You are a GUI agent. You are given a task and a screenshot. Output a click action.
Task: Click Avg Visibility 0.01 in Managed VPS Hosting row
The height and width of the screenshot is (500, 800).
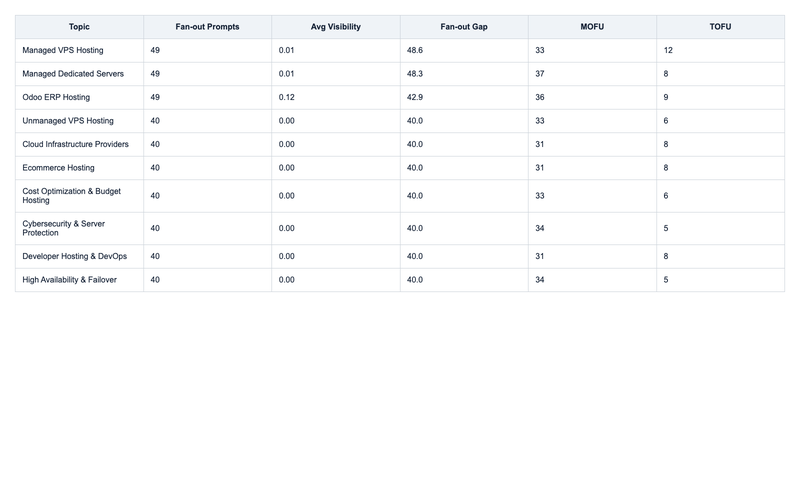coord(286,50)
